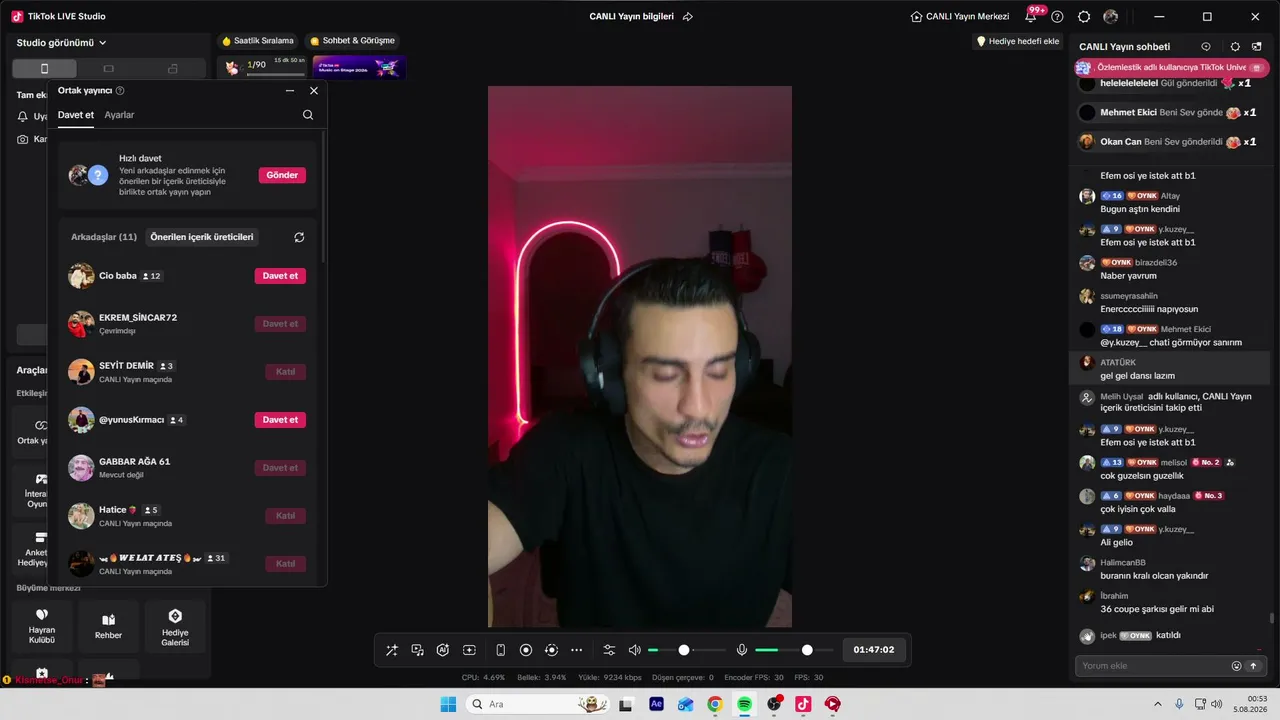Open the Windows Start menu

click(x=448, y=704)
